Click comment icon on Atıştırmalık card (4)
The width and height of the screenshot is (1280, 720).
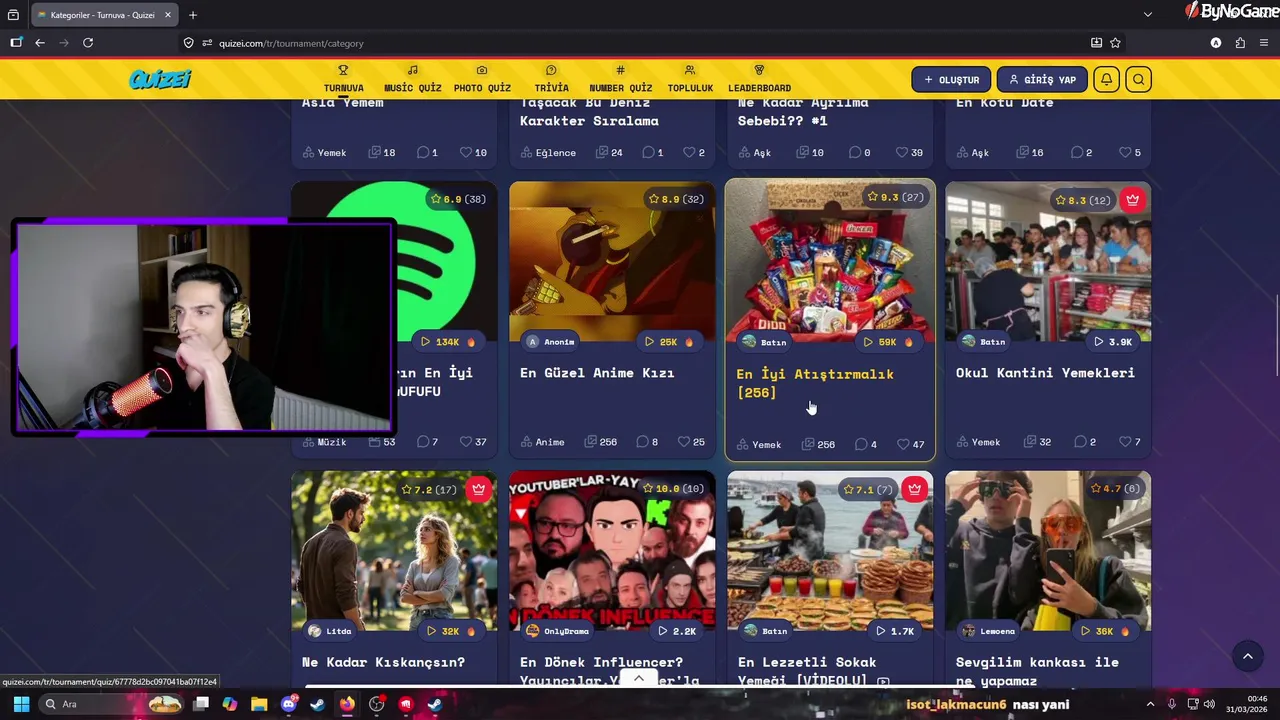click(x=861, y=444)
